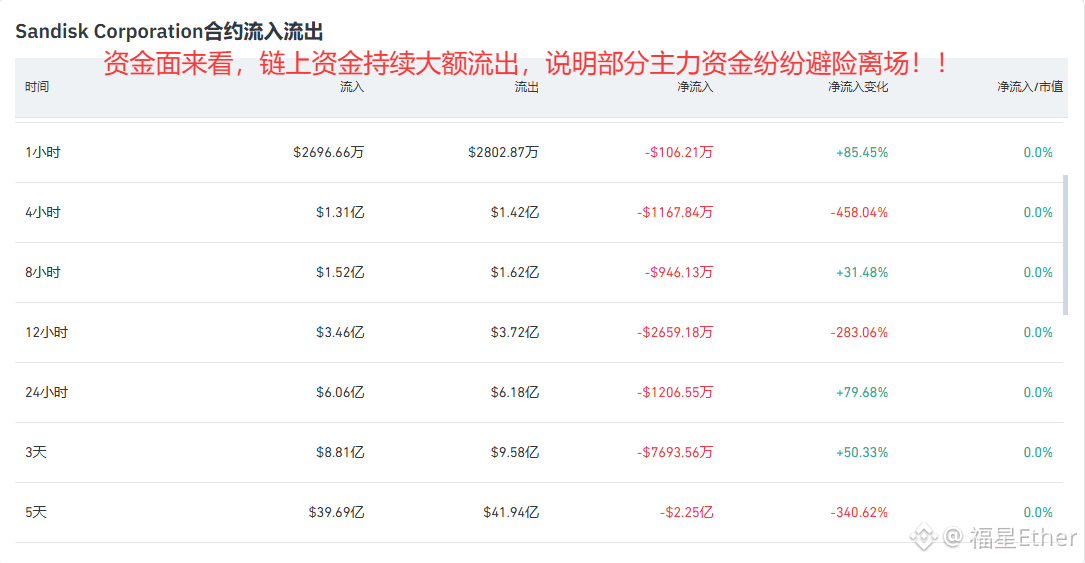Select the 24小时 time row
This screenshot has height=563, width=1085.
click(x=539, y=392)
